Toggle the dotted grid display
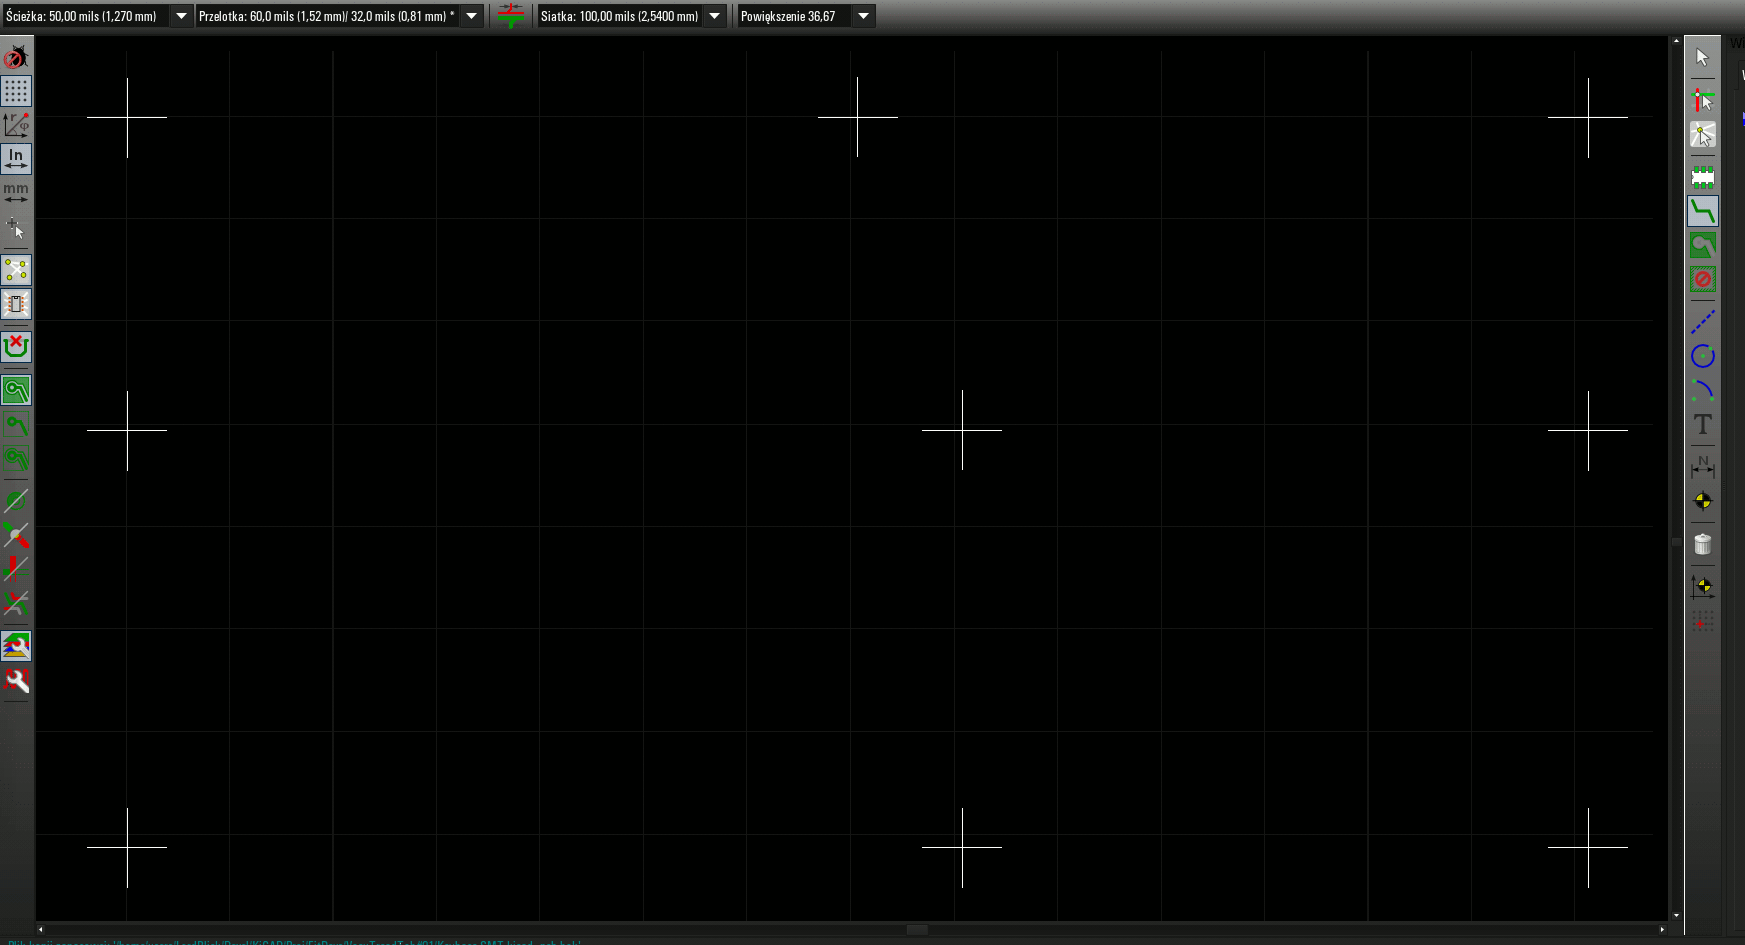This screenshot has width=1745, height=945. point(16,91)
